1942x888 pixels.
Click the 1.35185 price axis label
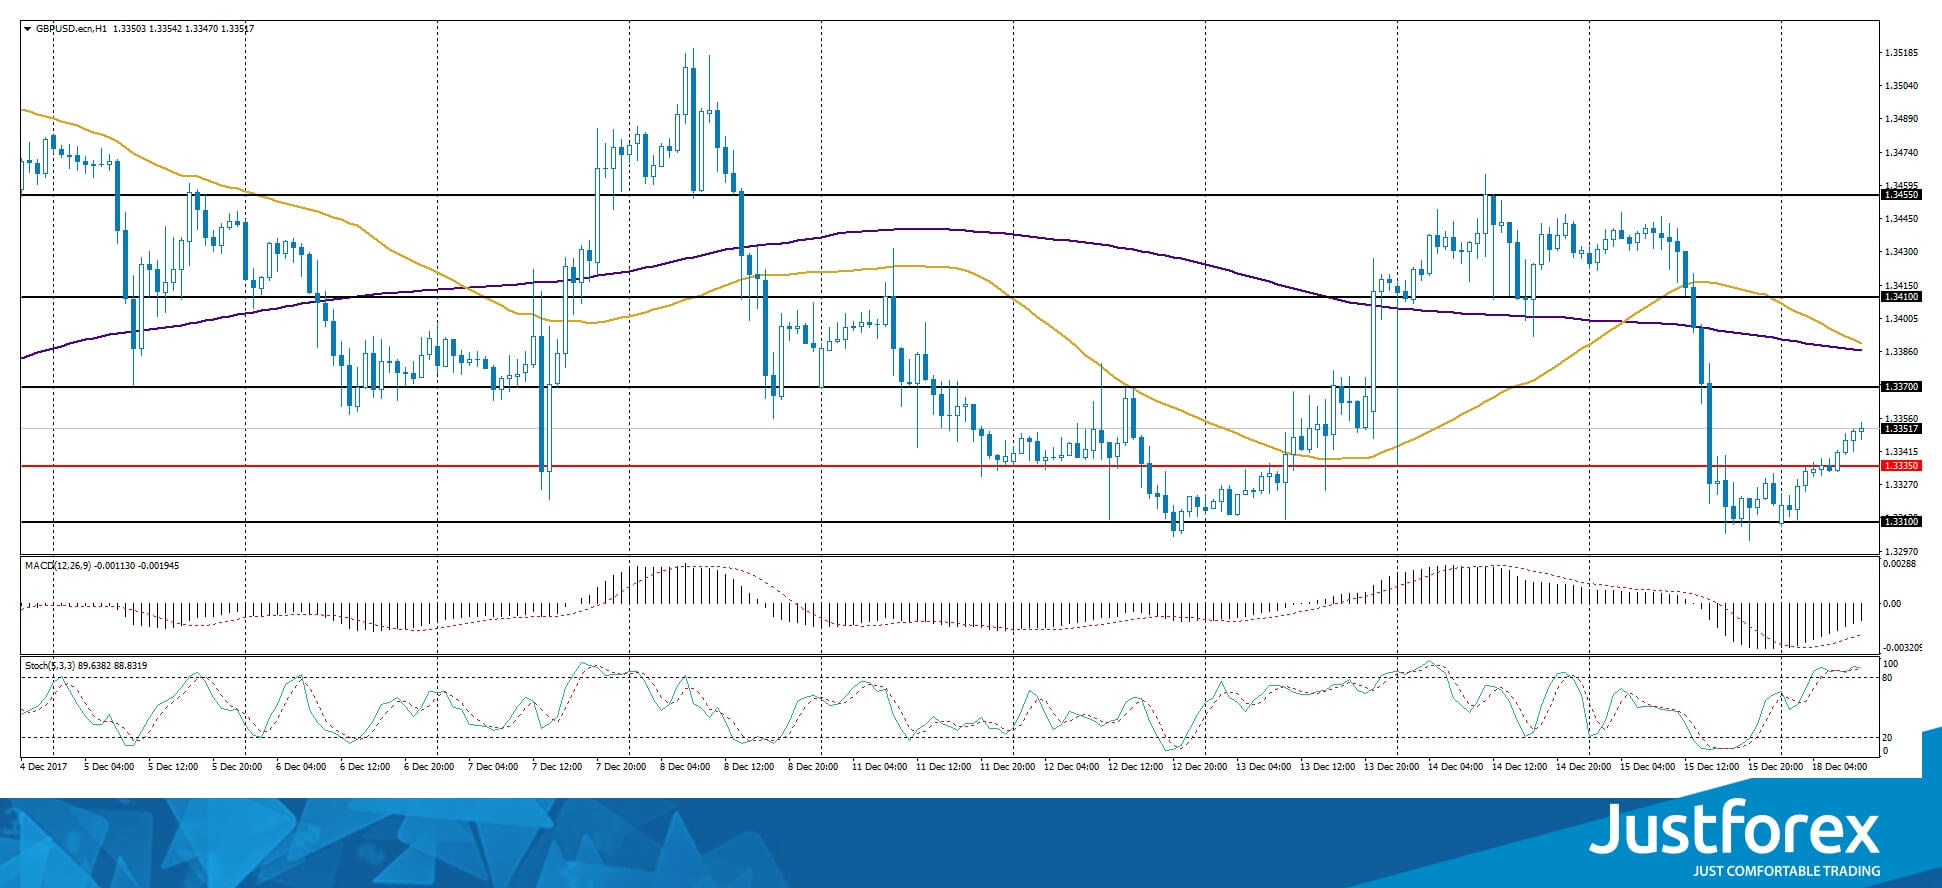1901,53
